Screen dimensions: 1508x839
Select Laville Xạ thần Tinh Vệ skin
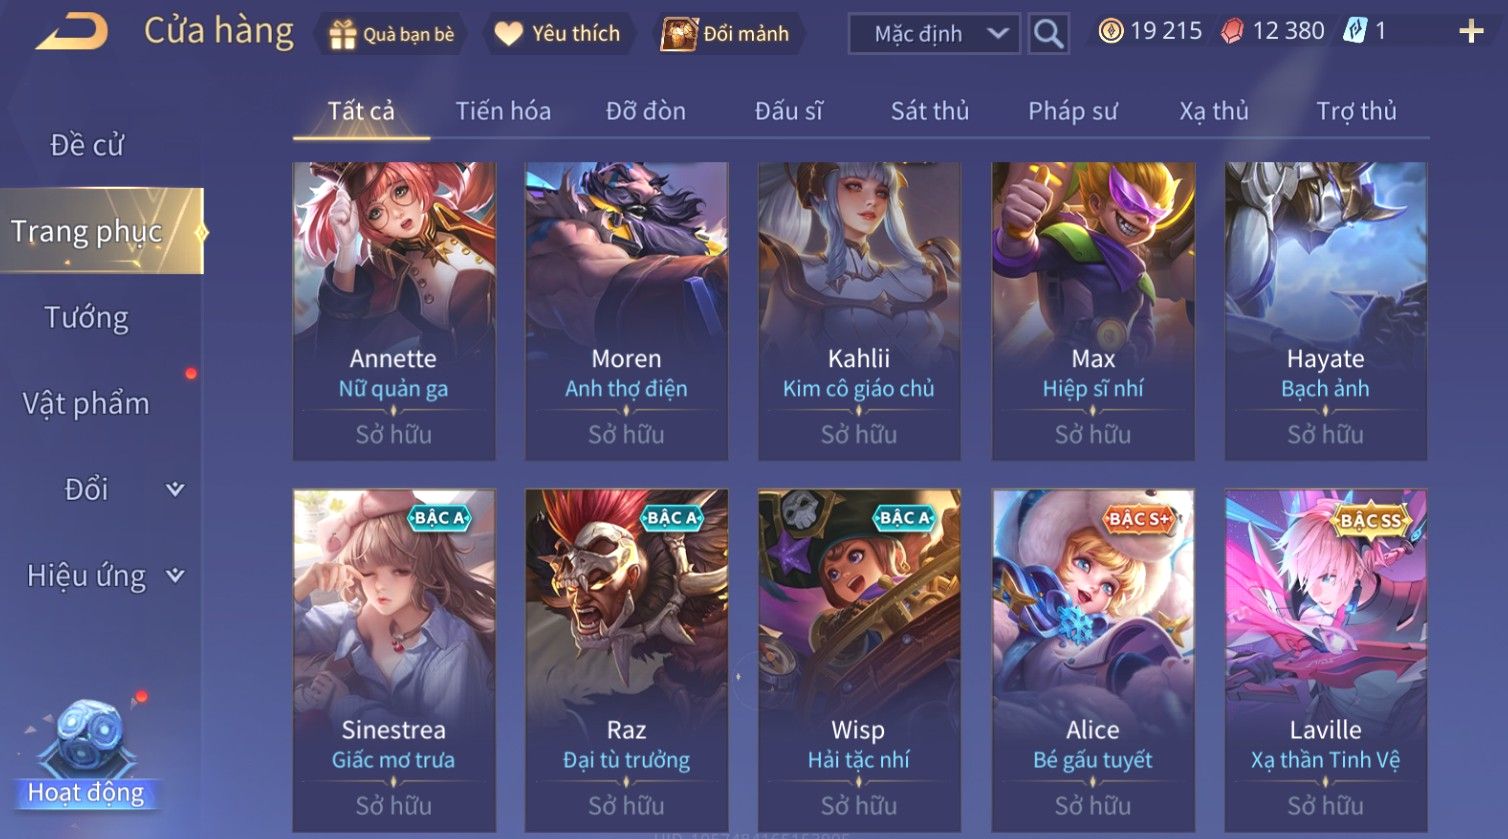(1326, 660)
